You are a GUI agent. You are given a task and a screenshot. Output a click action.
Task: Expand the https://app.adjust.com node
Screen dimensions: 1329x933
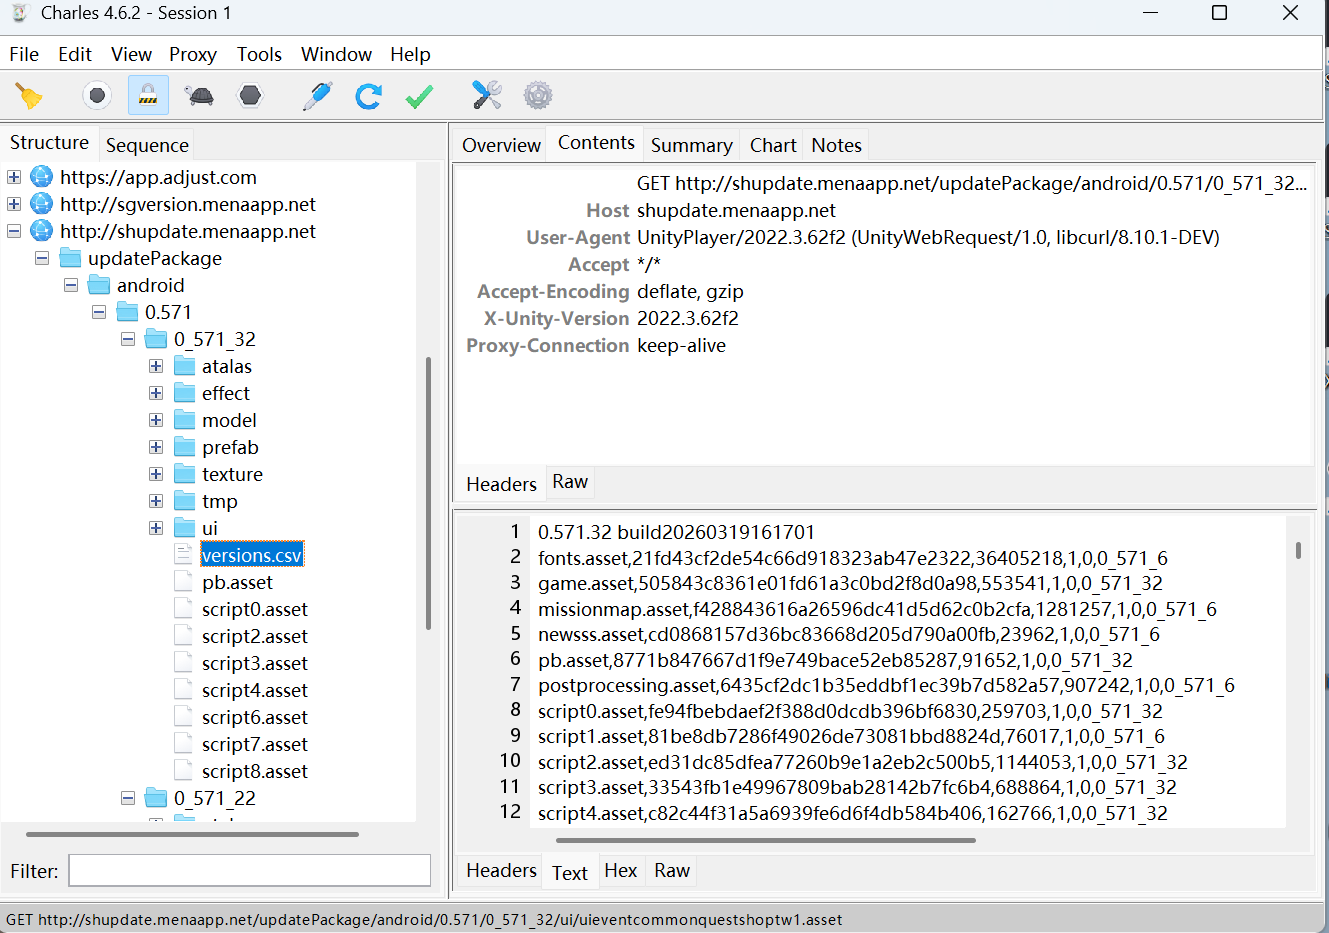14,177
